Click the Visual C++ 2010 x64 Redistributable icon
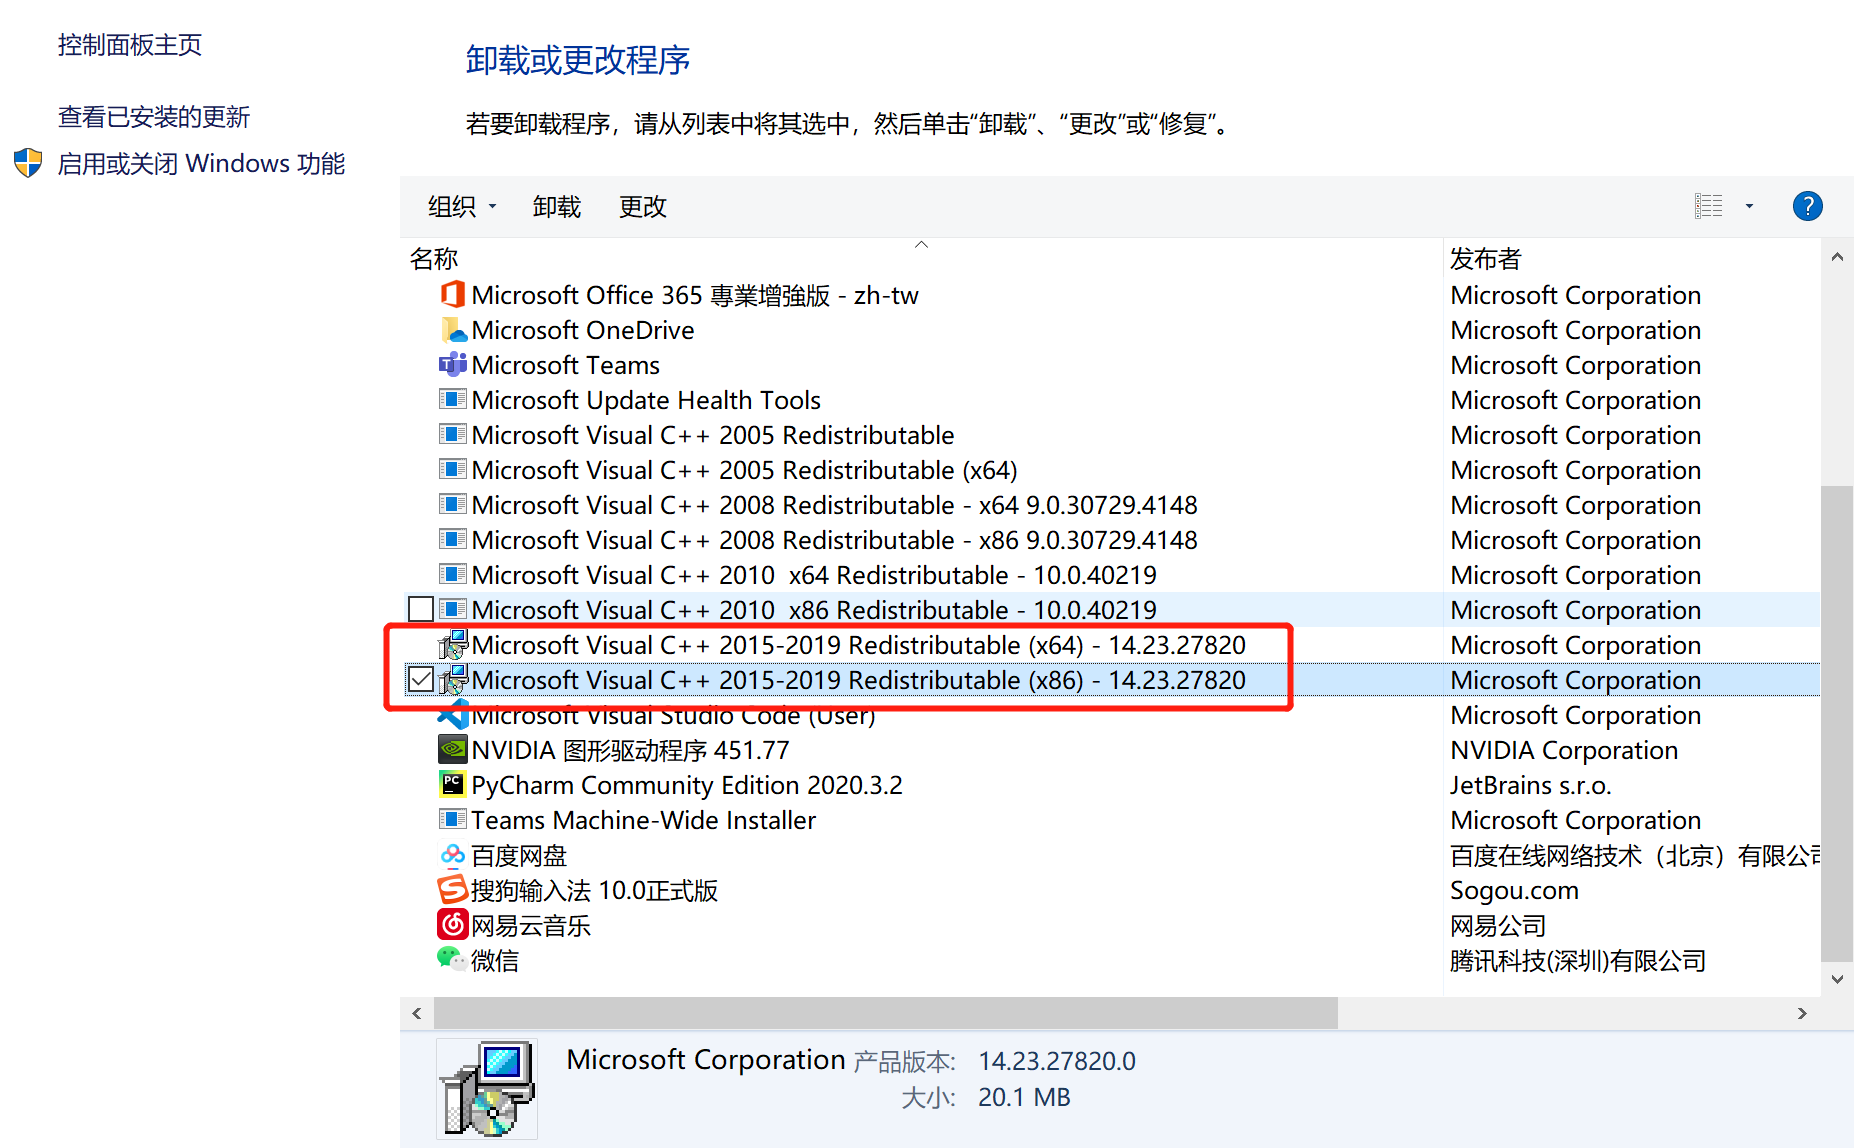This screenshot has height=1148, width=1854. [x=453, y=575]
